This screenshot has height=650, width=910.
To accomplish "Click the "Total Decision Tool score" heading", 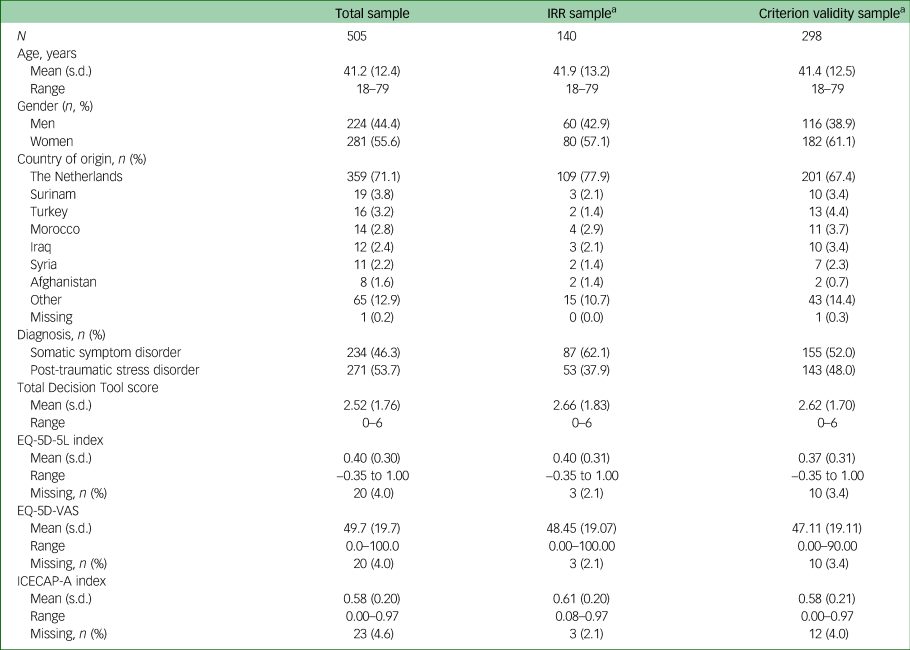I will (x=85, y=387).
